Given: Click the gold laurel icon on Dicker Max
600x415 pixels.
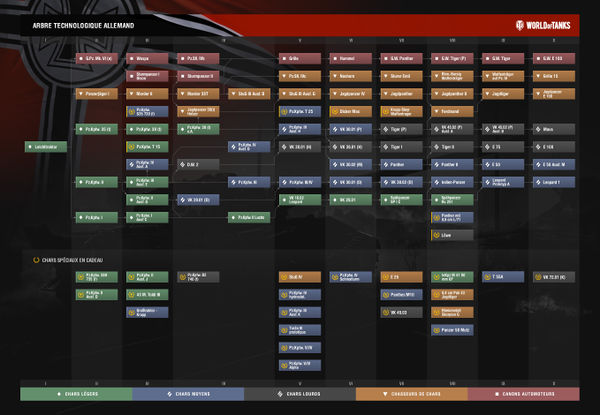Looking at the screenshot, I should (335, 111).
